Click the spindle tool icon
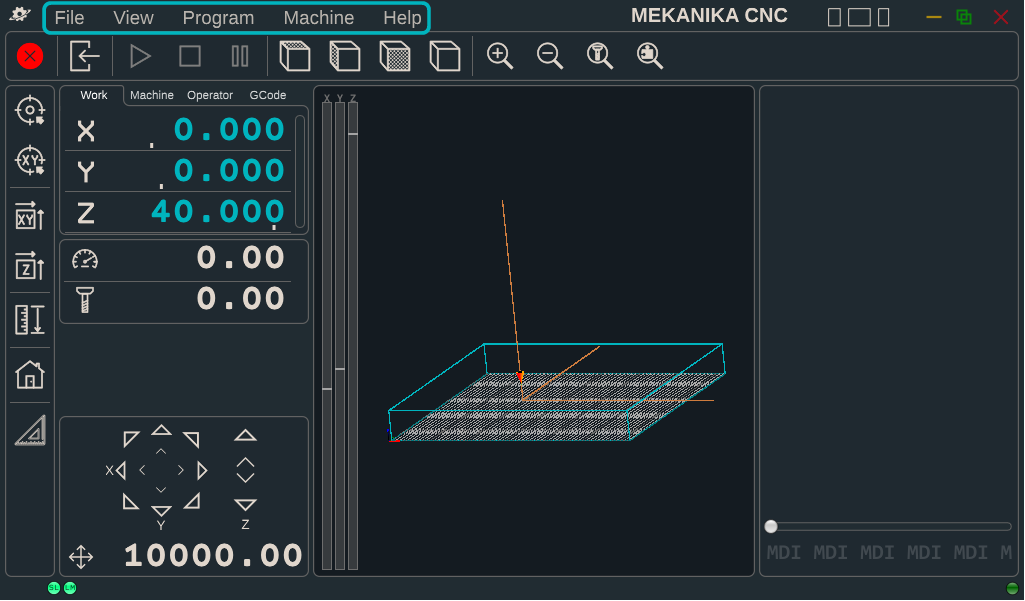1025x601 pixels. coord(85,300)
